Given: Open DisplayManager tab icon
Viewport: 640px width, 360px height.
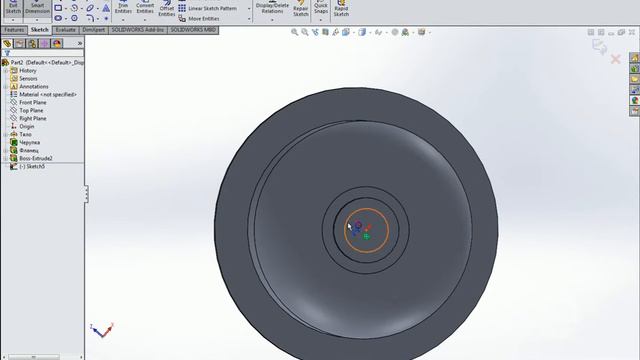Looking at the screenshot, I should [57, 43].
